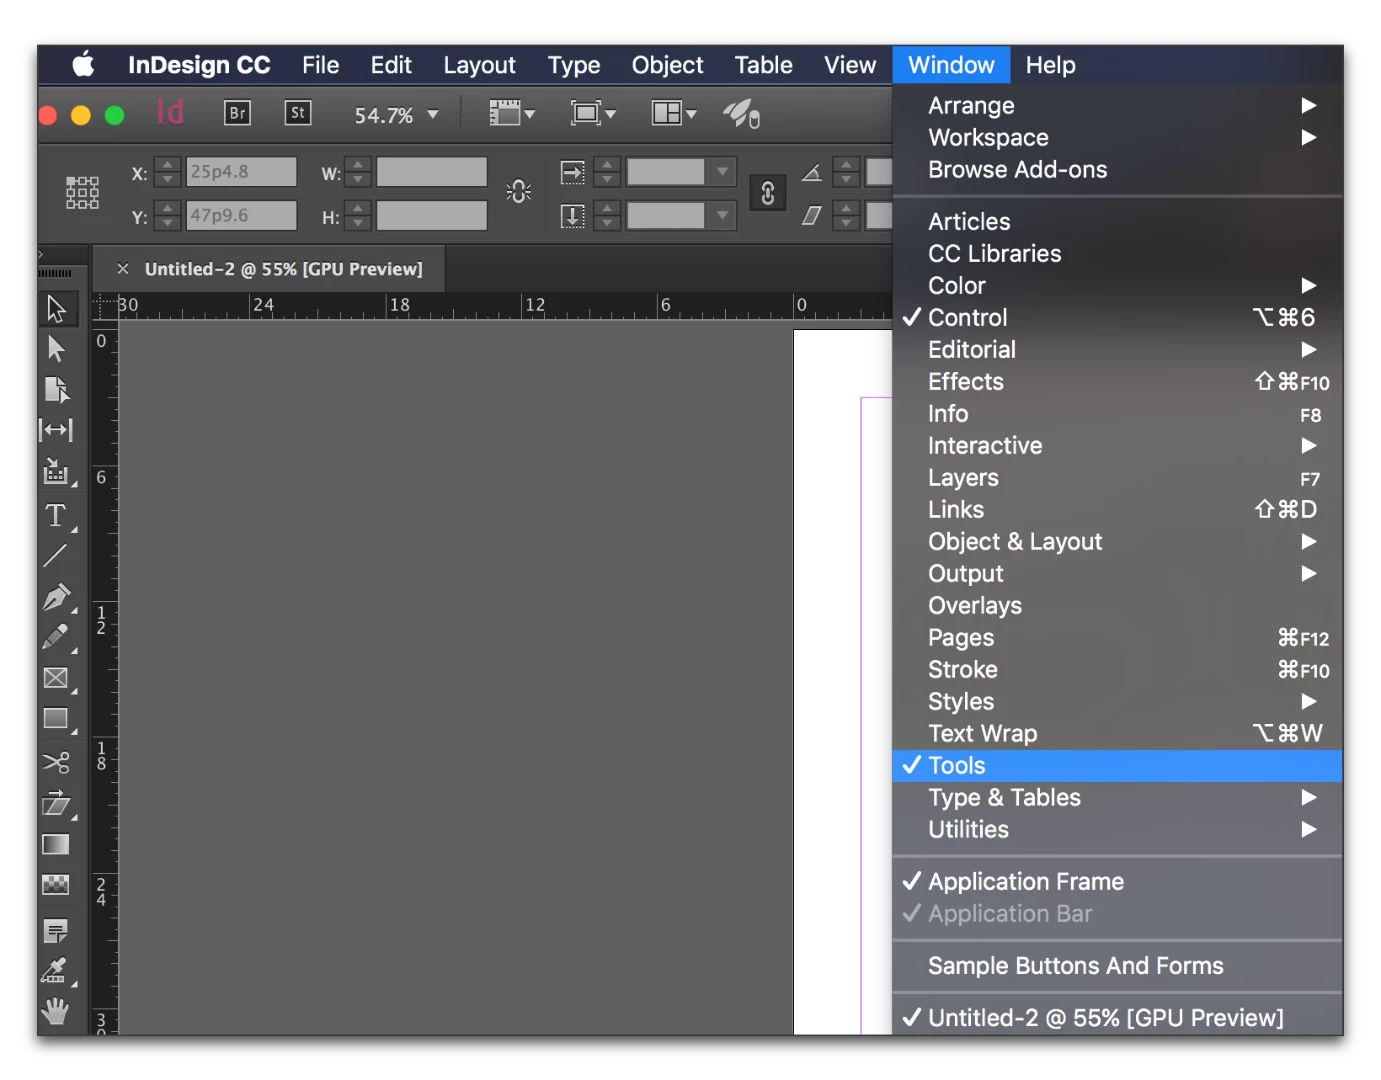The width and height of the screenshot is (1381, 1080).
Task: Toggle the Tools panel menu item
Action: pyautogui.click(x=1117, y=766)
